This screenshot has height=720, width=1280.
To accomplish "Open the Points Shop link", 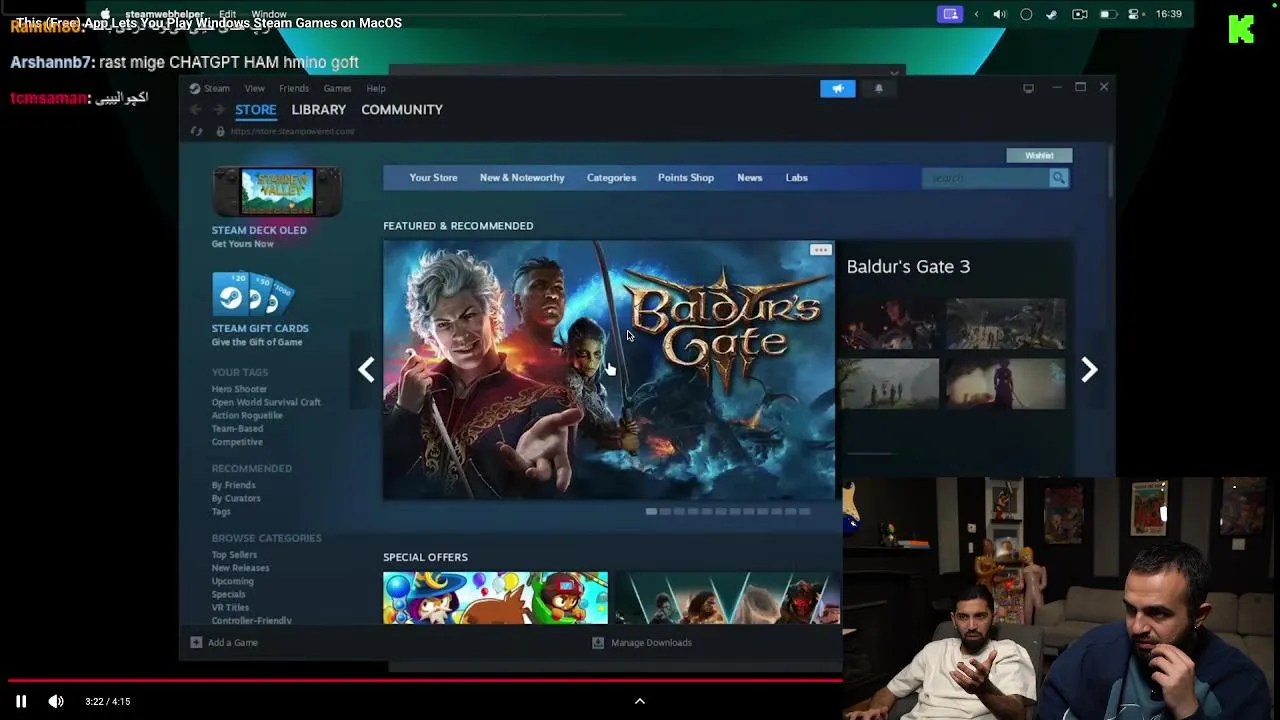I will click(x=686, y=178).
